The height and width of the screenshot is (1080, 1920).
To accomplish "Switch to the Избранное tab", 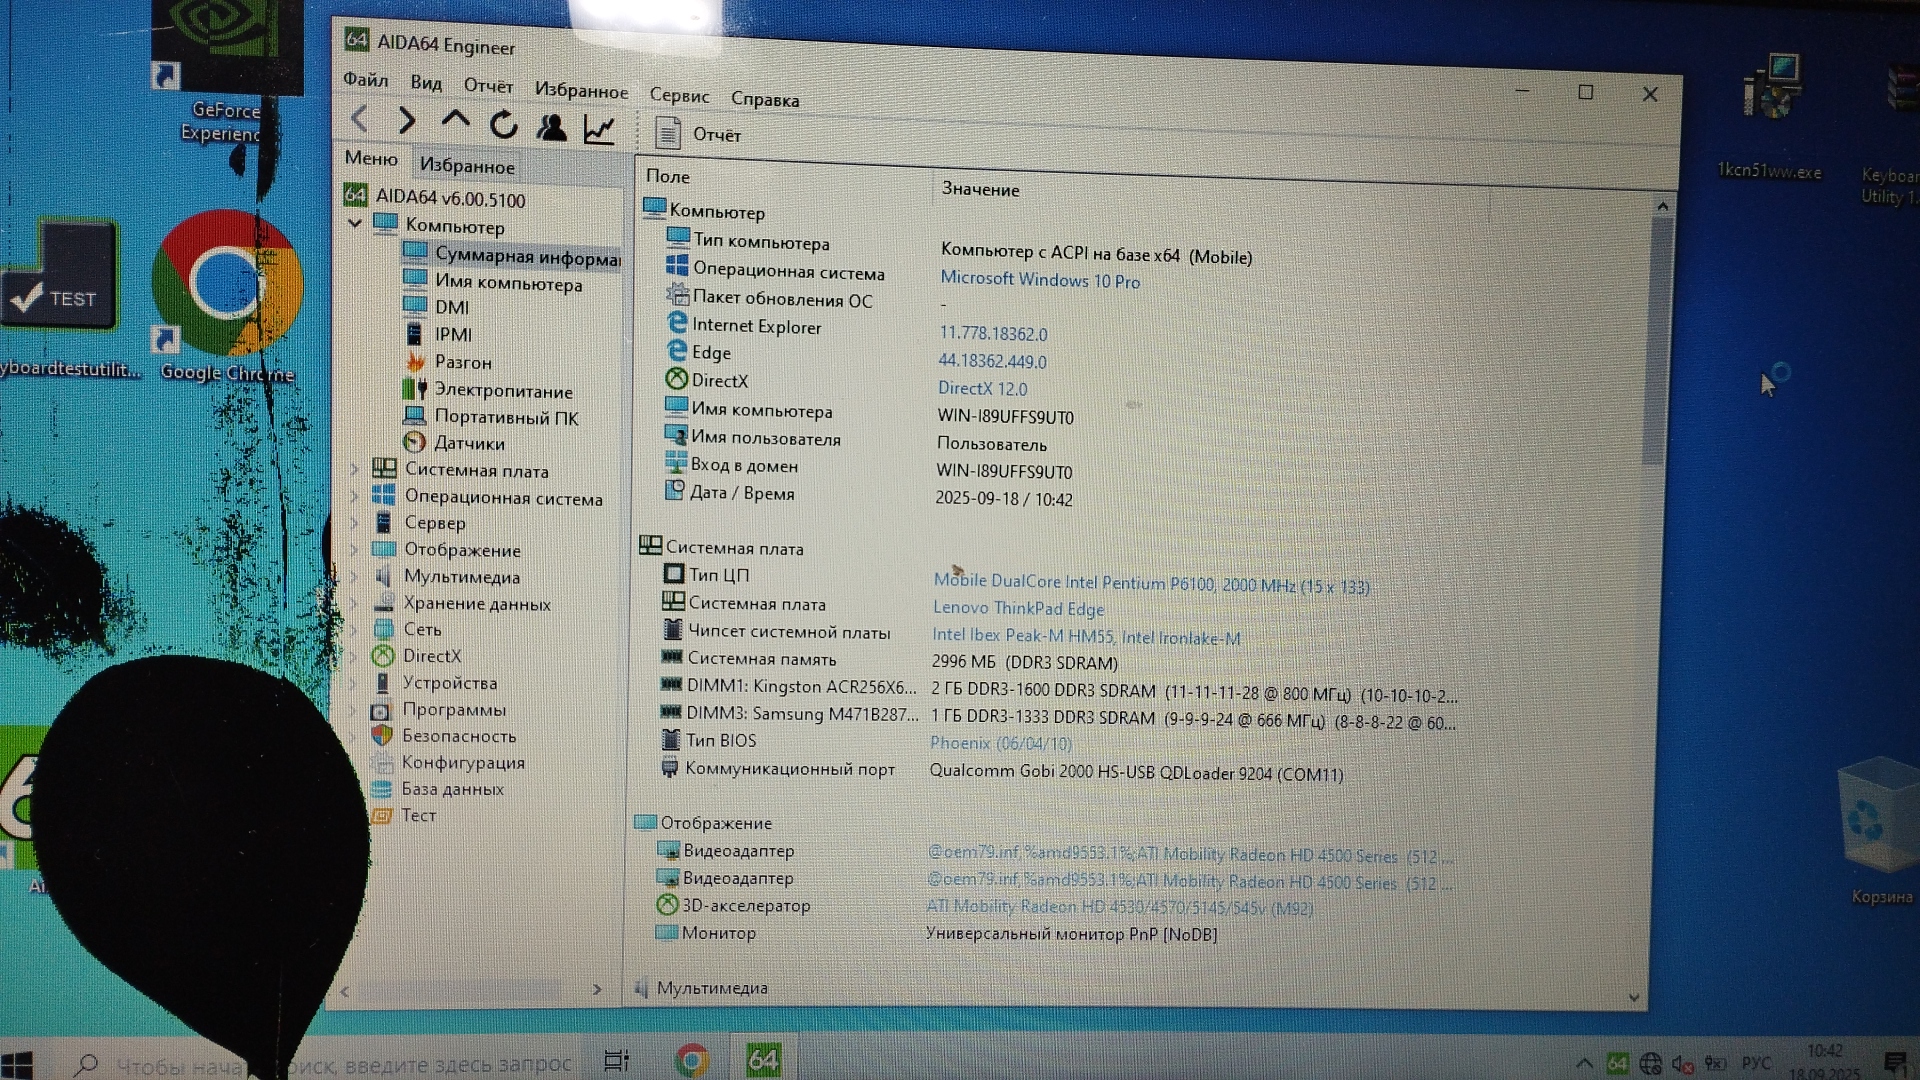I will (467, 166).
